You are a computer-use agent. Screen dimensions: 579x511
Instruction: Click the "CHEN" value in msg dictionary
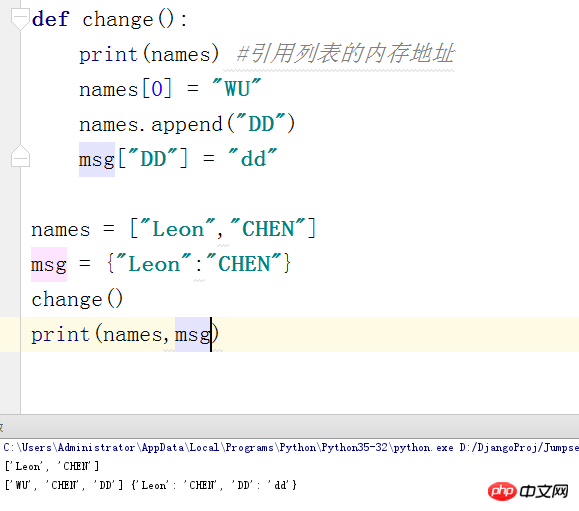point(244,264)
